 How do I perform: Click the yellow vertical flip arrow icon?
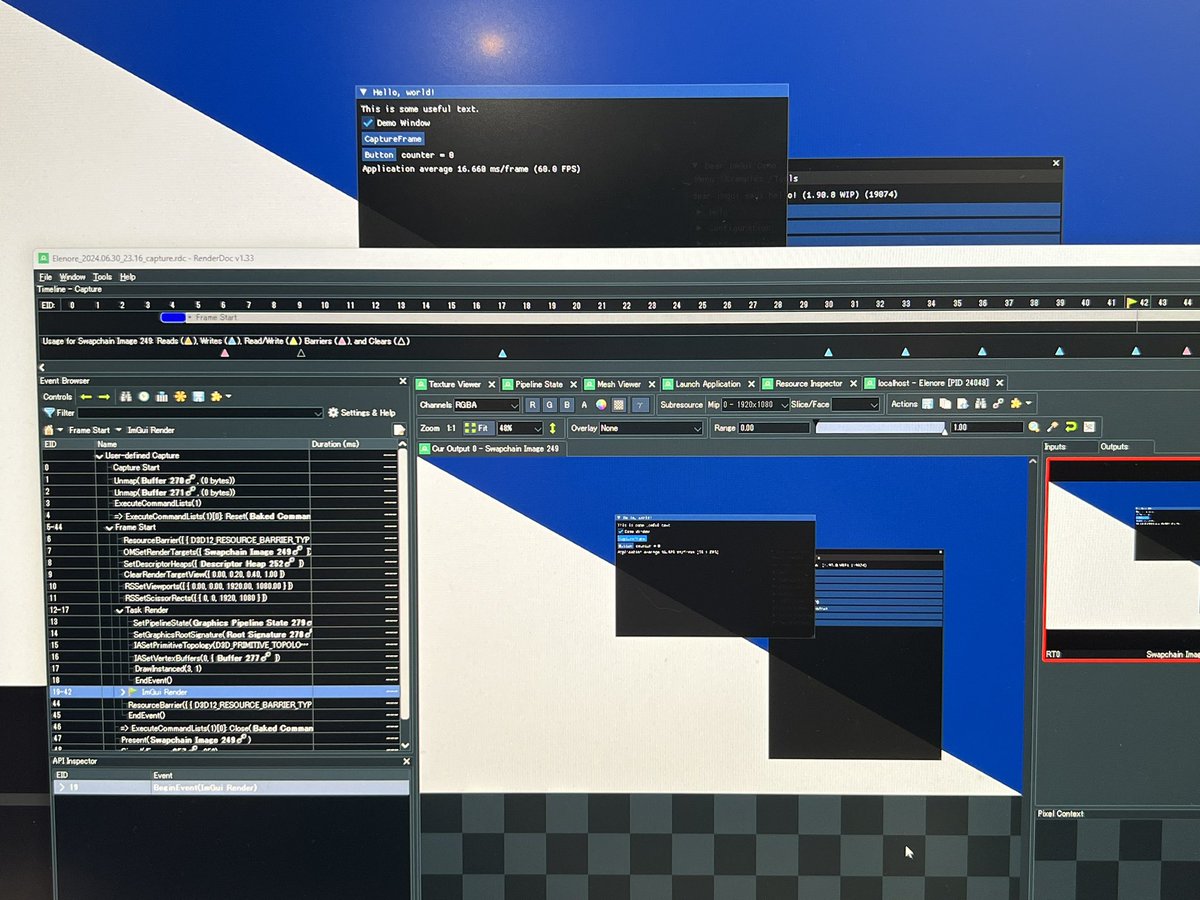click(552, 428)
